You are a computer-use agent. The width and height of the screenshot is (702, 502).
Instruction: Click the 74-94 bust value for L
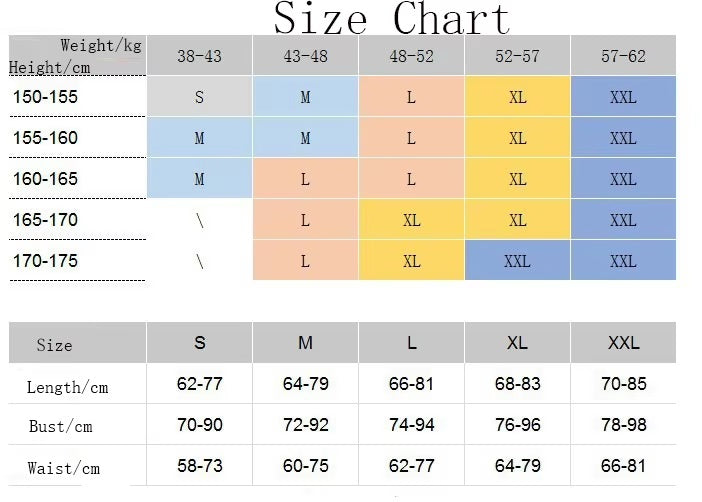(411, 425)
